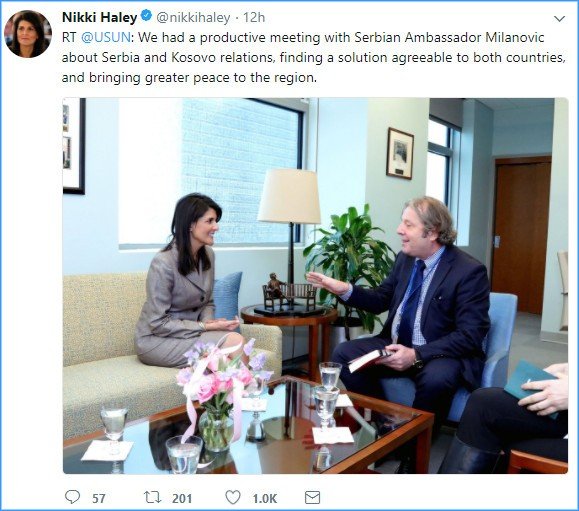View the 1.0K likes count
The image size is (579, 511).
tap(265, 498)
